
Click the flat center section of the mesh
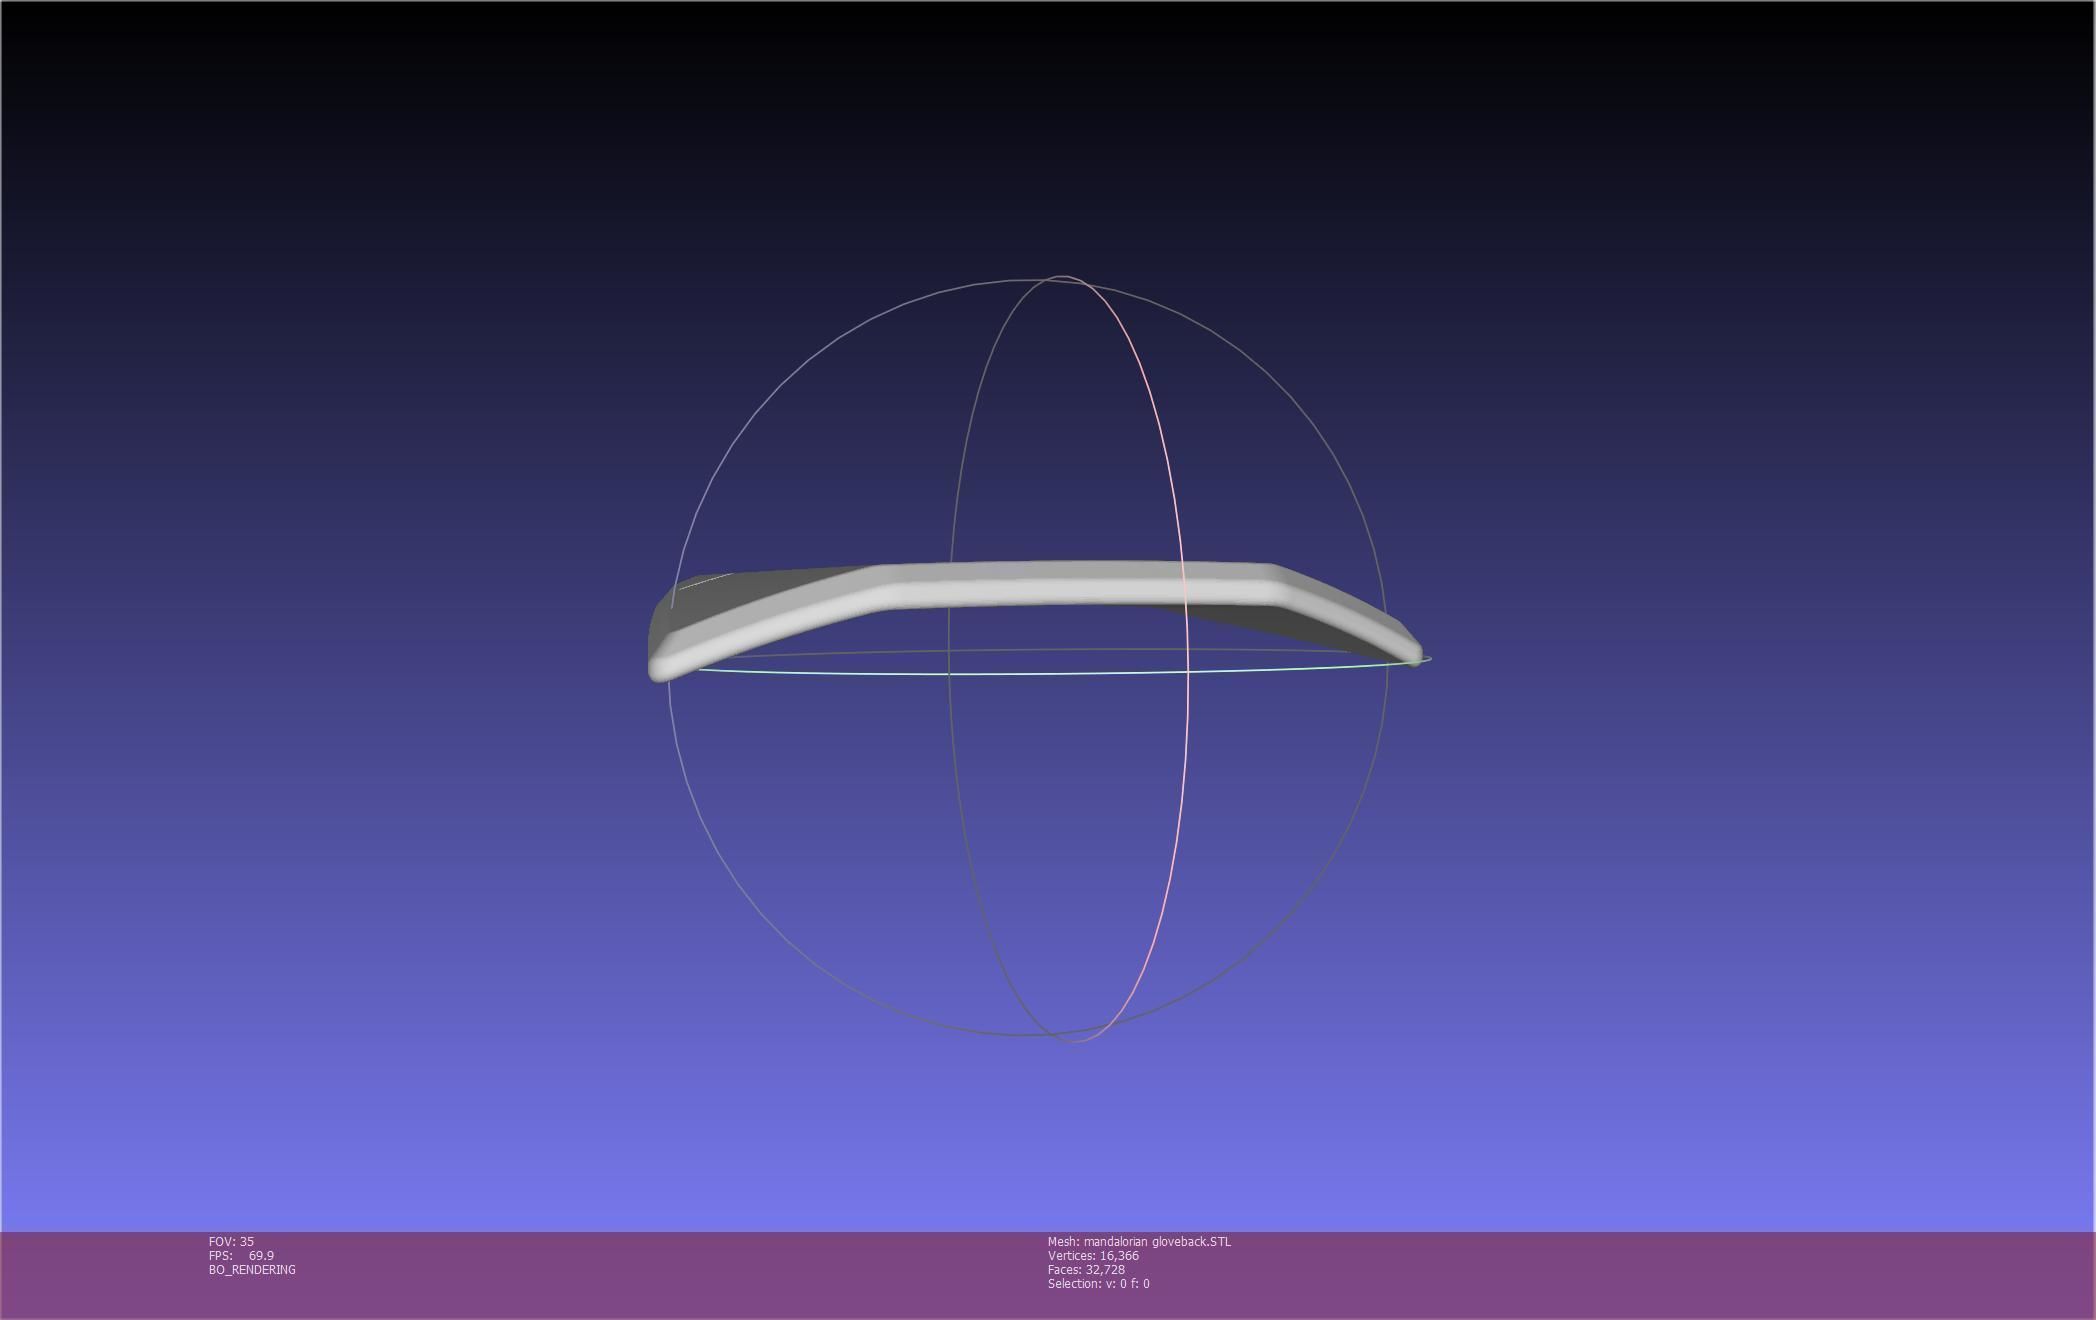pyautogui.click(x=1070, y=584)
